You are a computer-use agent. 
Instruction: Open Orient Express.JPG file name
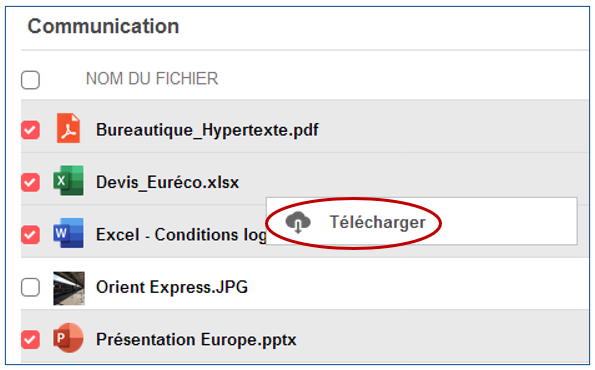(x=172, y=287)
